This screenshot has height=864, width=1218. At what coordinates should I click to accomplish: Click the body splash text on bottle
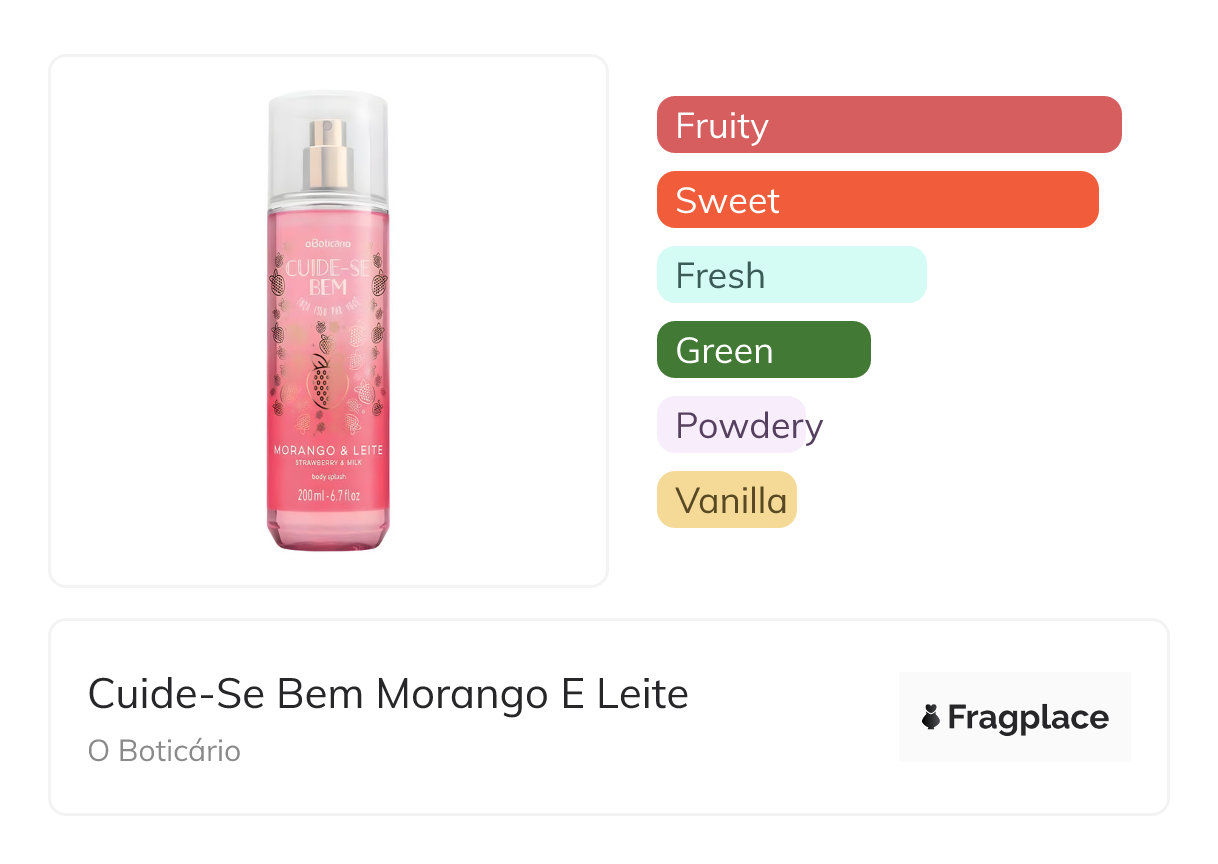[328, 477]
